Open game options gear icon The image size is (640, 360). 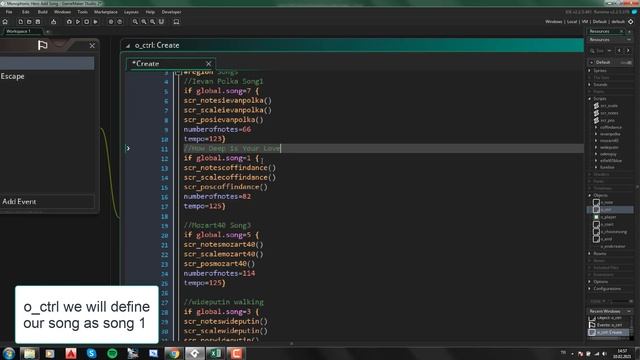111,22
